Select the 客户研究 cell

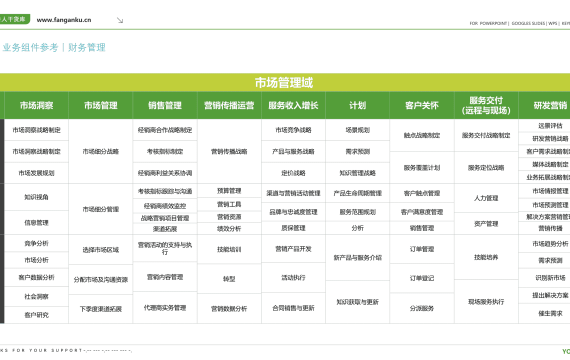pyautogui.click(x=36, y=315)
